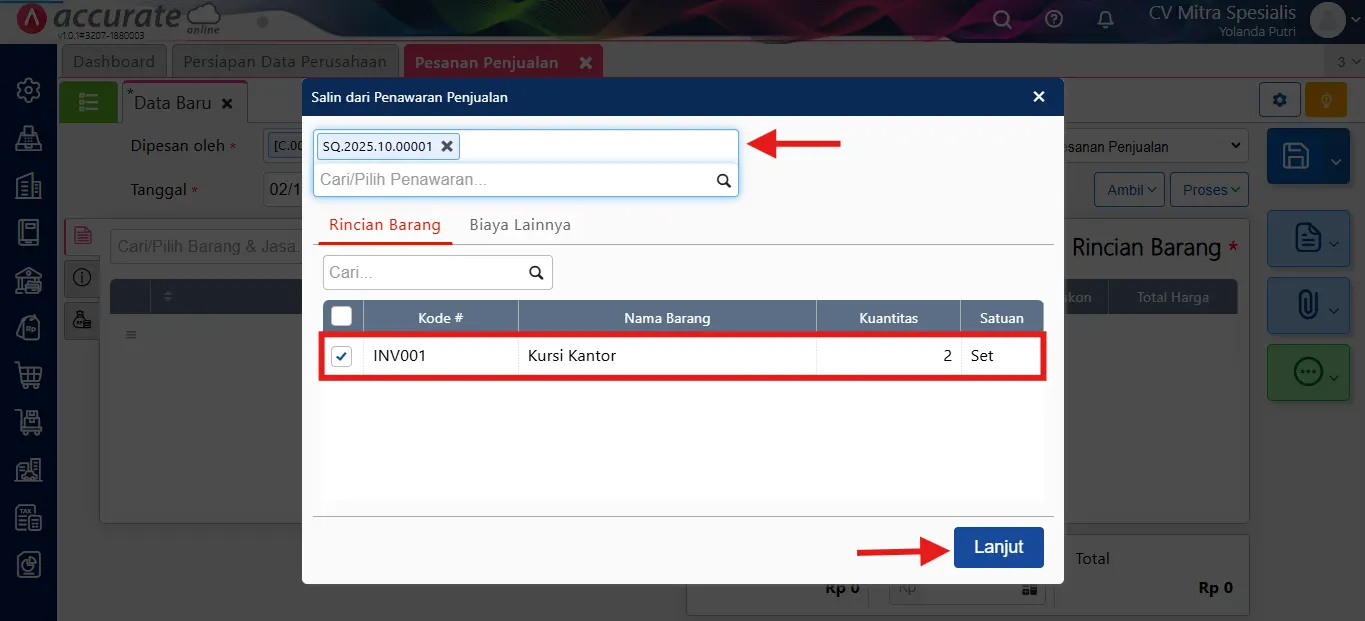Close the Salin dari Penawaran Penjualan dialog
The height and width of the screenshot is (621, 1365).
1039,97
